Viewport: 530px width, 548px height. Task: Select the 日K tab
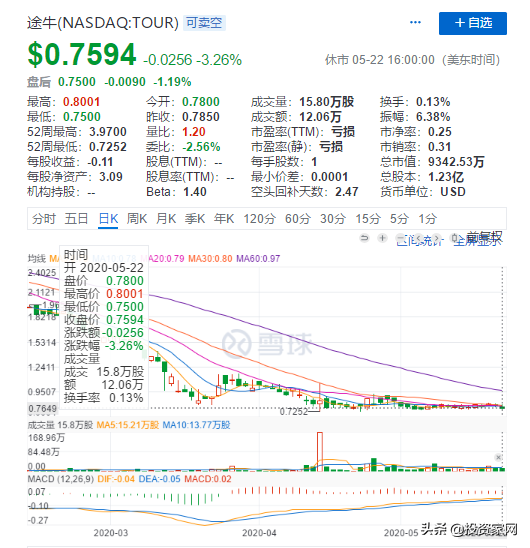click(x=108, y=219)
